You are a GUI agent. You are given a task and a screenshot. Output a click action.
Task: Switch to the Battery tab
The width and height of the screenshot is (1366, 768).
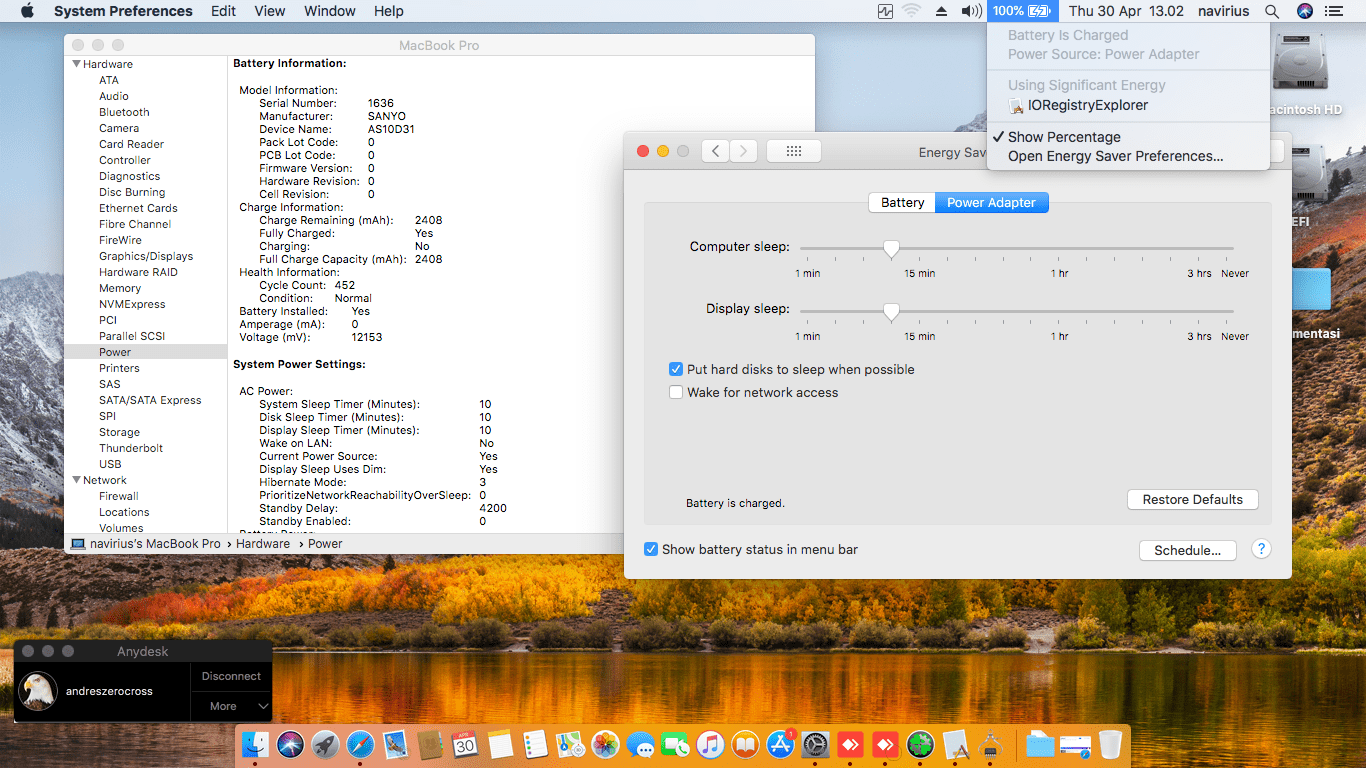(901, 202)
